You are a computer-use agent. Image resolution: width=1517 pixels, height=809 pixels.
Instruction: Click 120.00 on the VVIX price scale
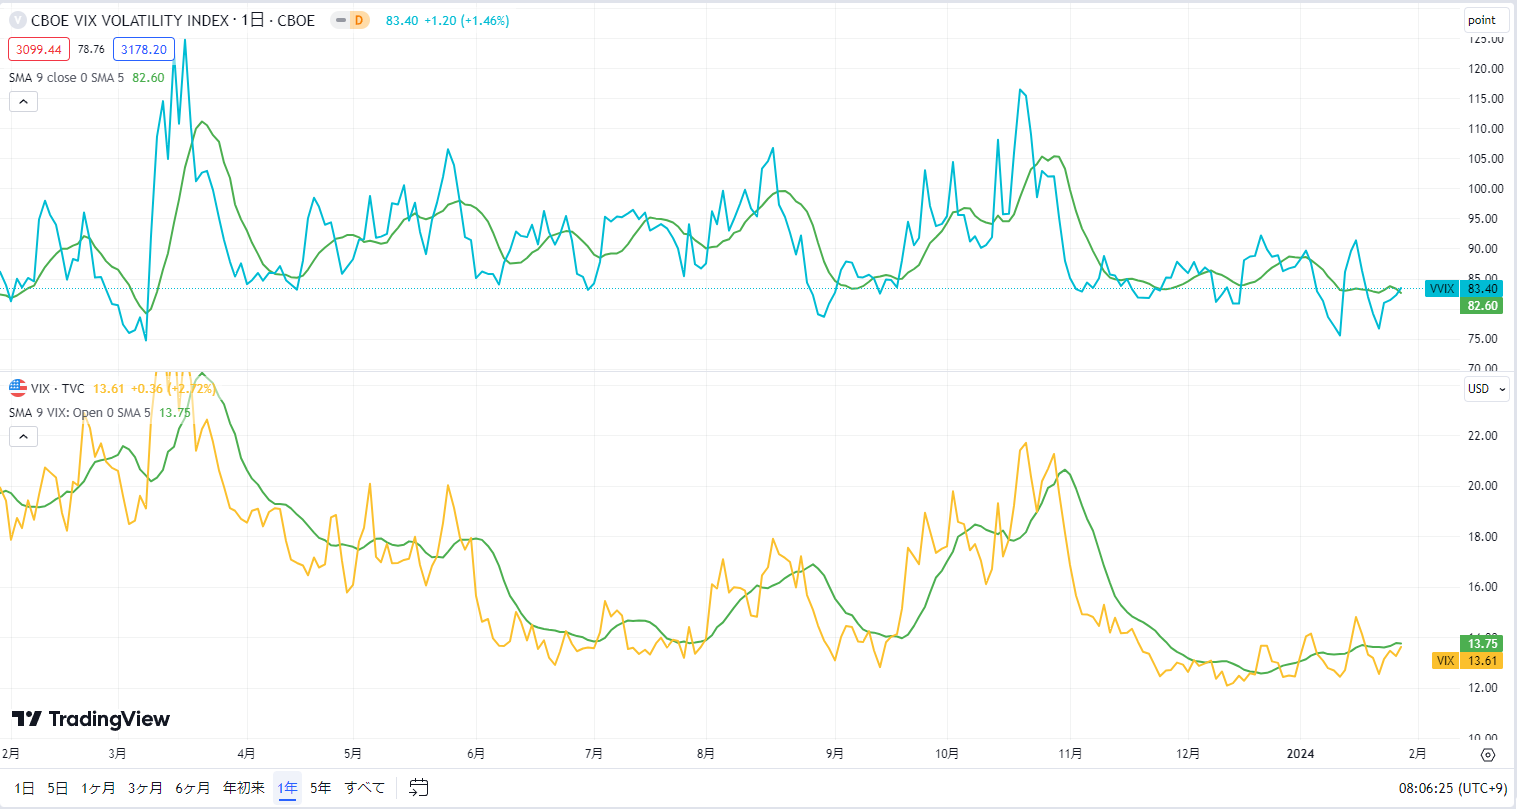click(x=1486, y=69)
